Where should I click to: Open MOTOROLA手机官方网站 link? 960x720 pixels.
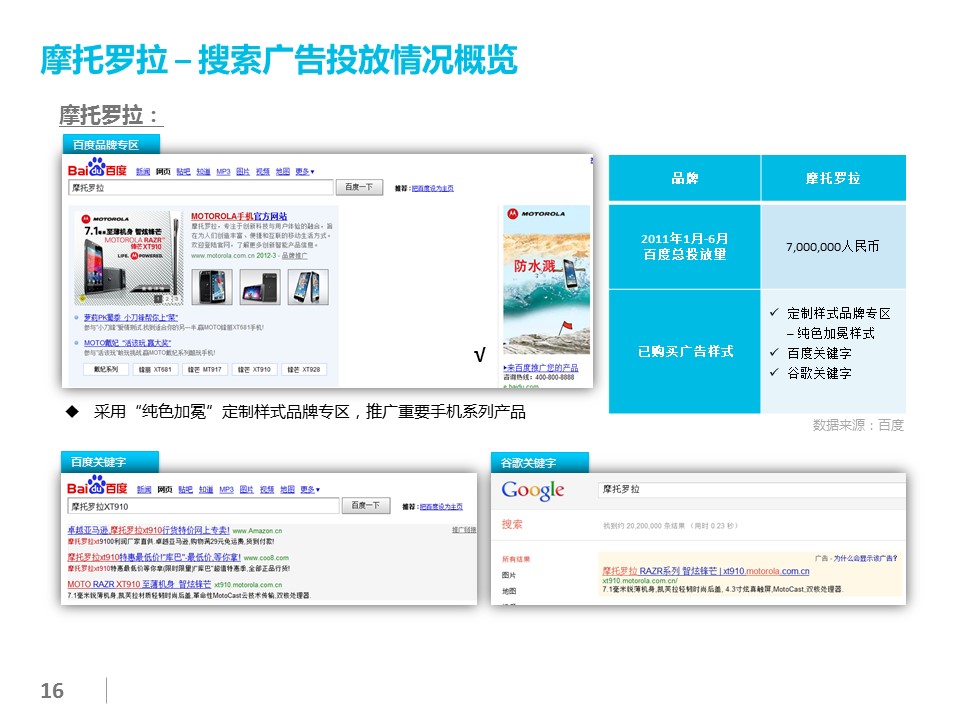pyautogui.click(x=239, y=216)
